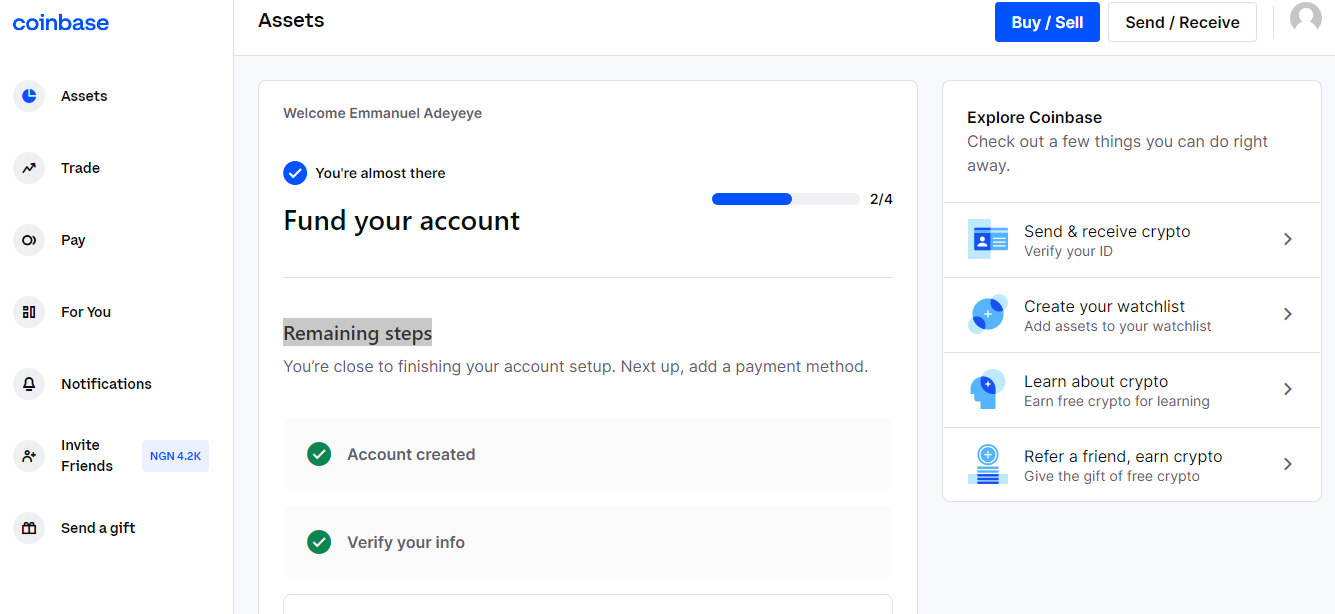Click Give the gift of free crypto text
Image resolution: width=1335 pixels, height=614 pixels.
[x=1112, y=476]
